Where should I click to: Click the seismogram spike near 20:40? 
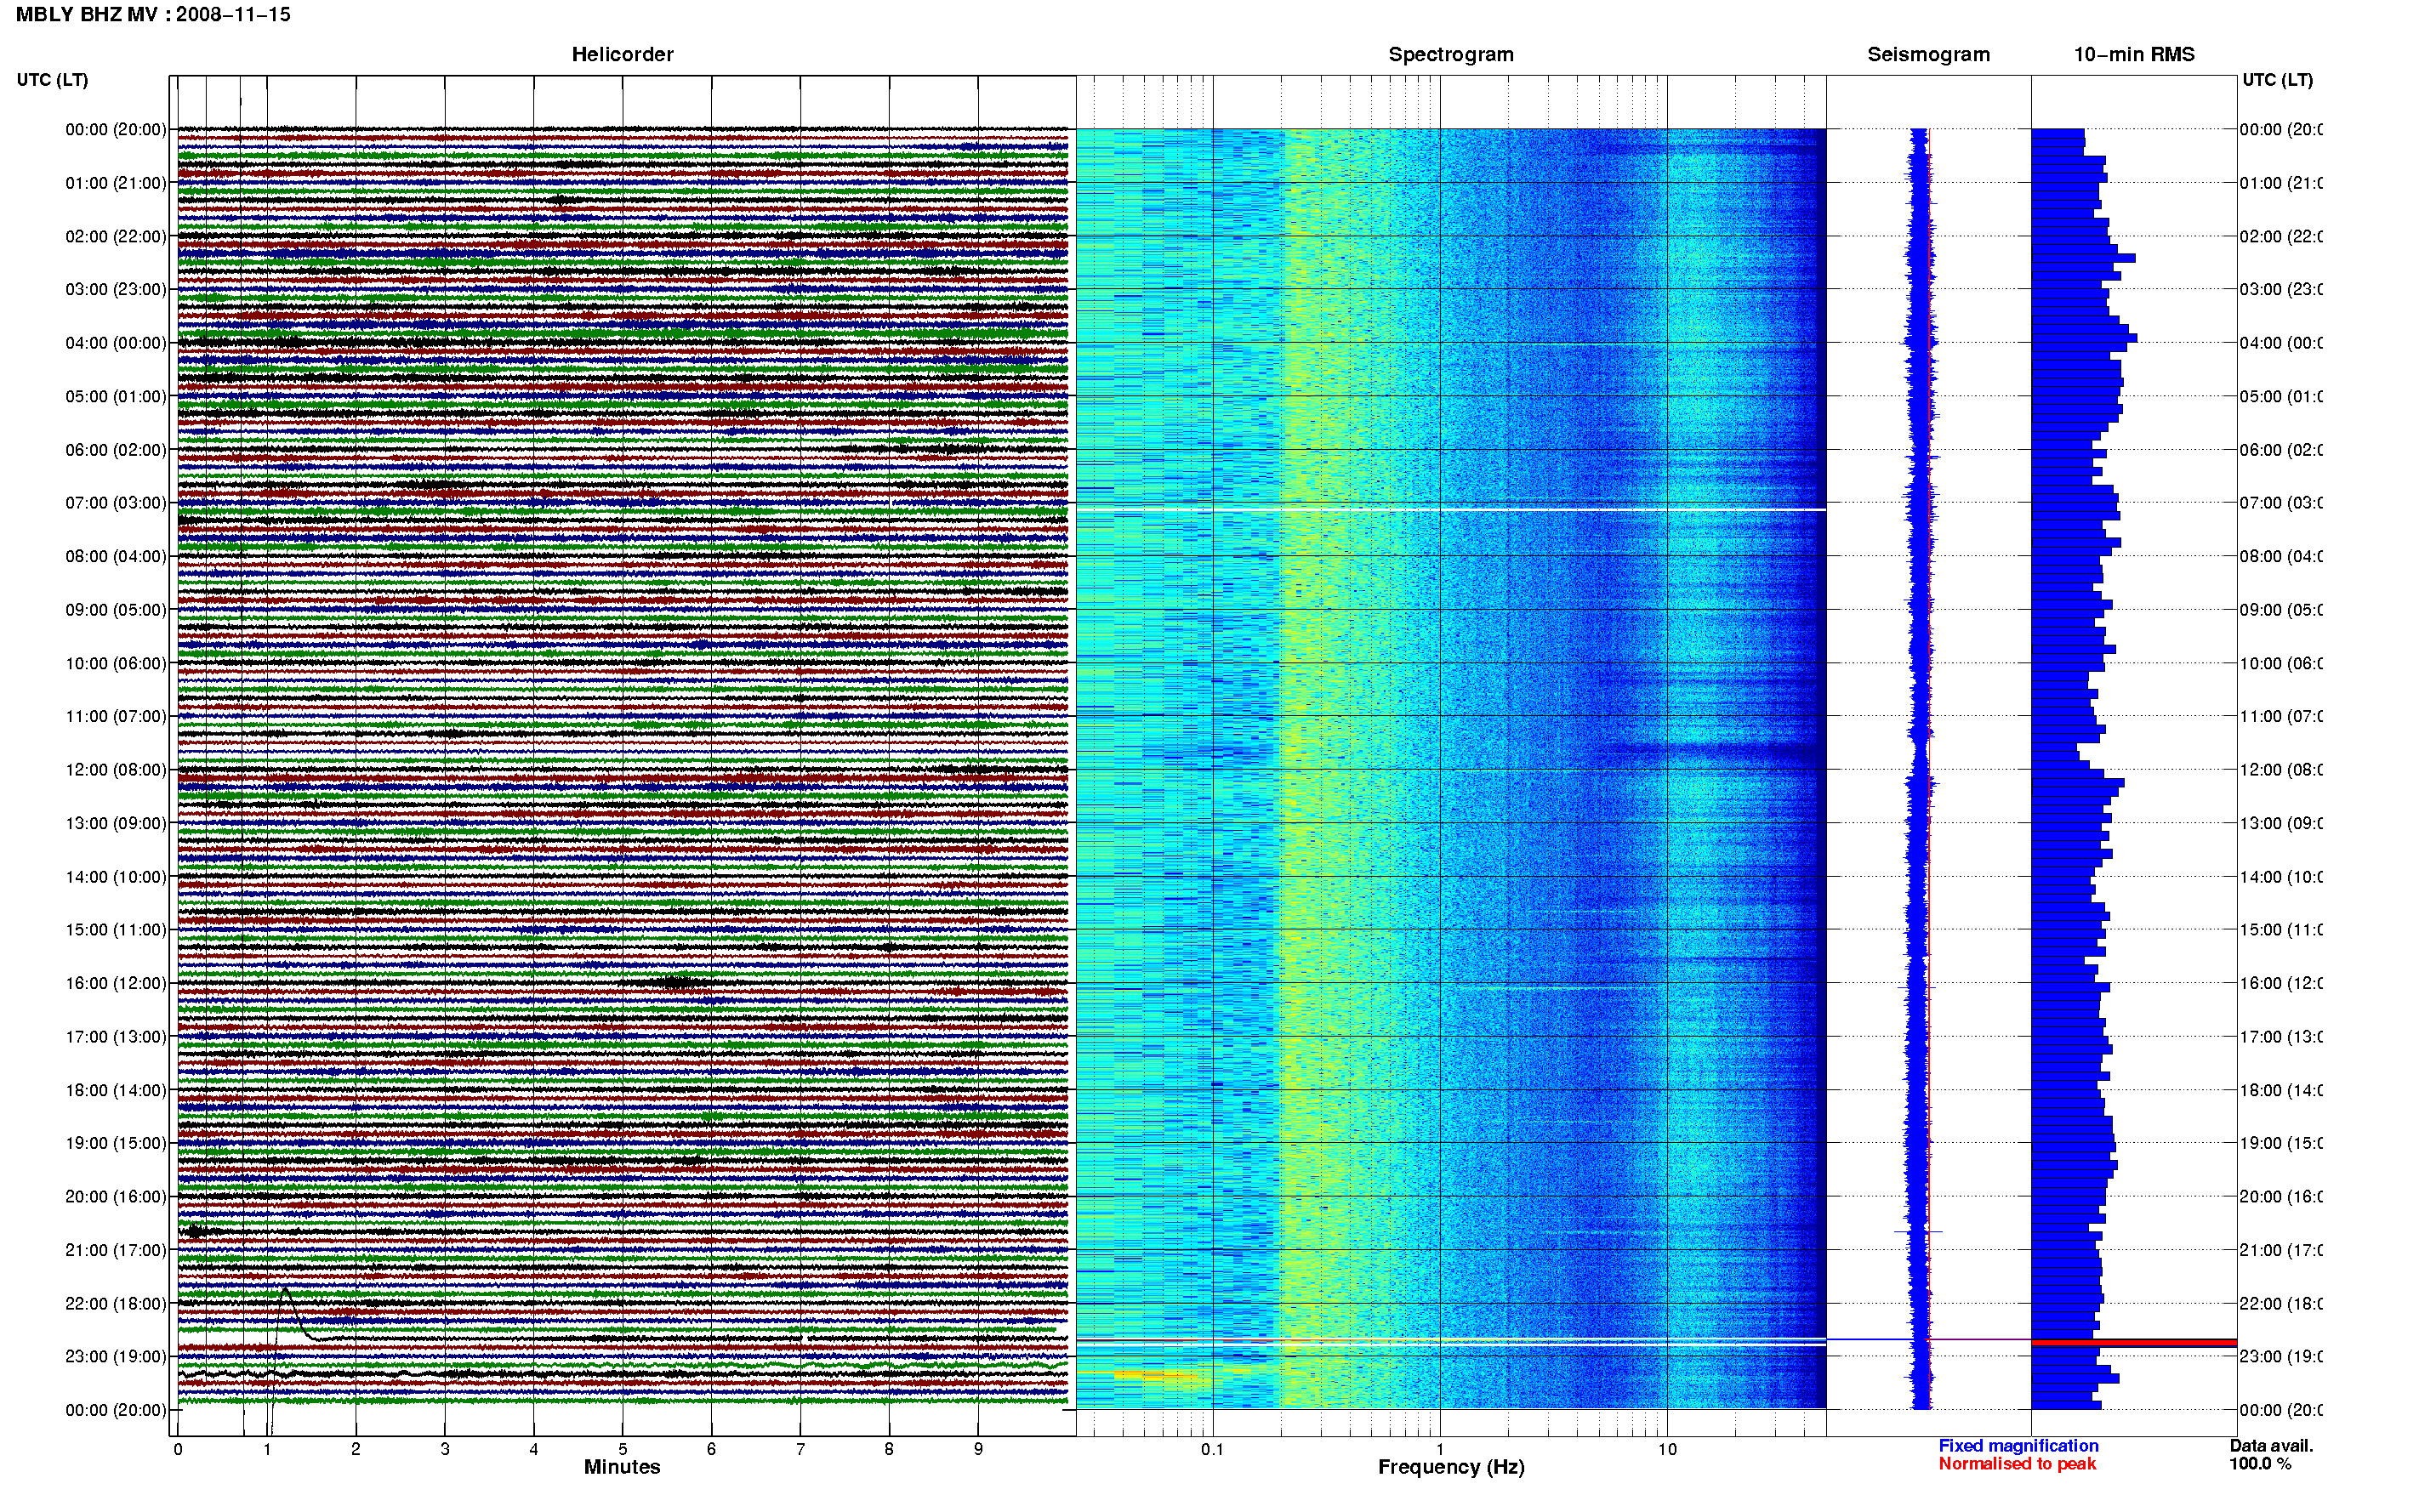click(x=1918, y=1232)
